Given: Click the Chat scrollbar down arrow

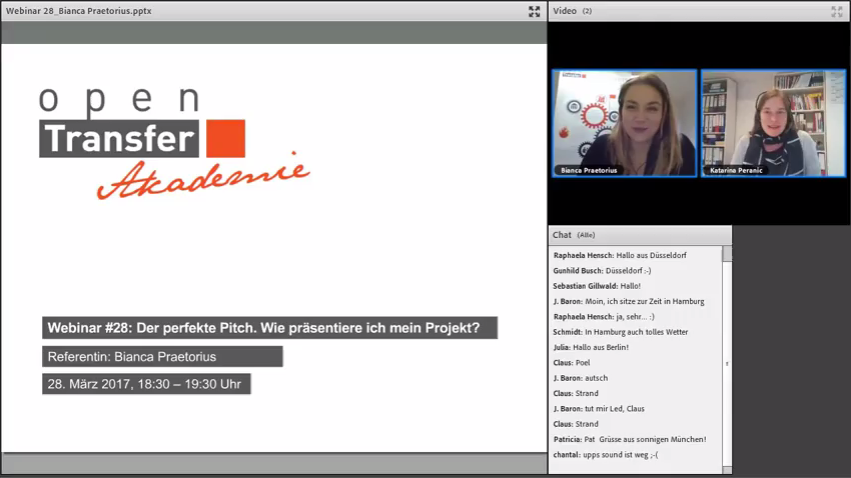Looking at the screenshot, I should tap(727, 470).
